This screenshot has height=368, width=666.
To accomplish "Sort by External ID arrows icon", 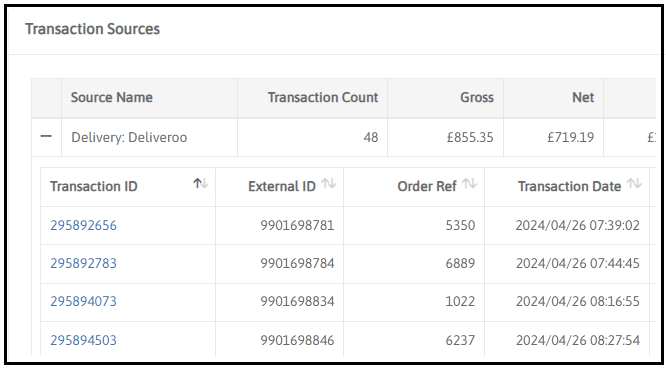I will (x=329, y=184).
